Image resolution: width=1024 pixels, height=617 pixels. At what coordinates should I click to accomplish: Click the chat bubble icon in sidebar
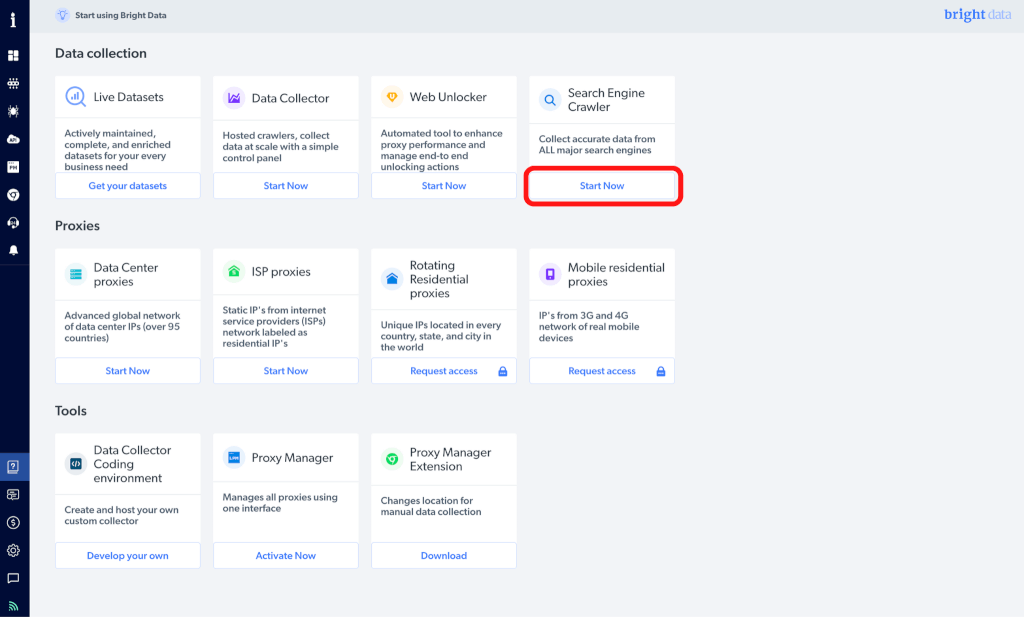14,578
